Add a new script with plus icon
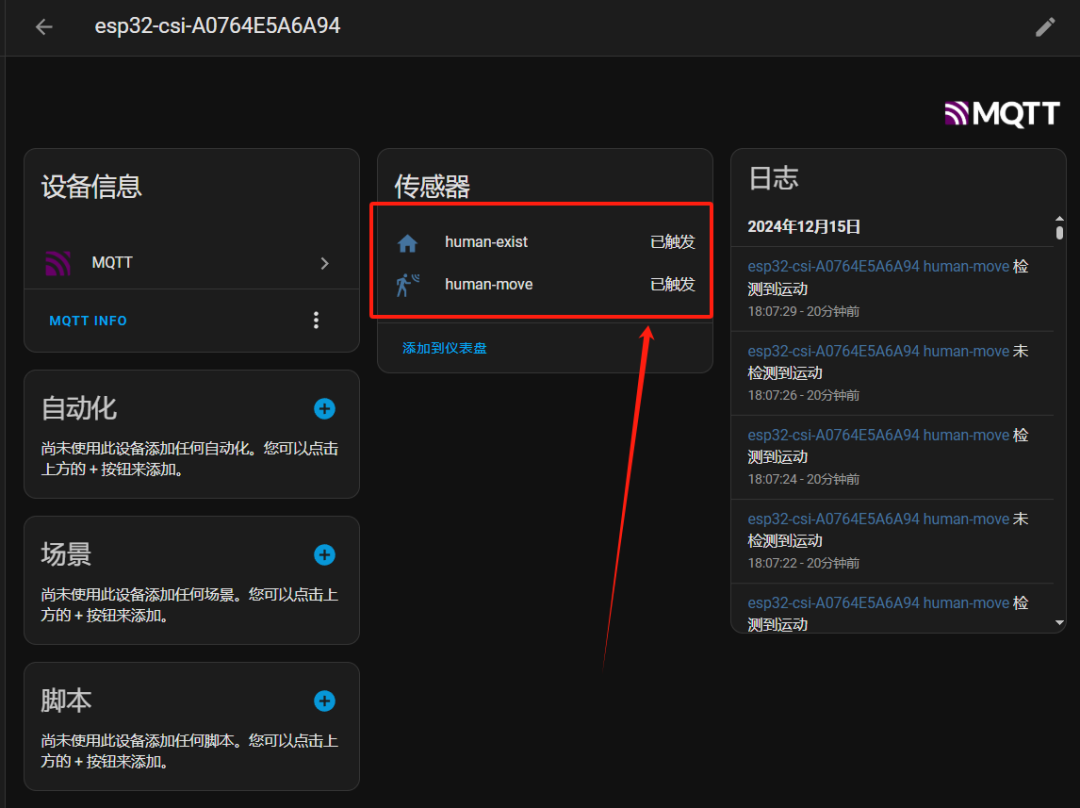This screenshot has width=1080, height=808. [x=324, y=701]
